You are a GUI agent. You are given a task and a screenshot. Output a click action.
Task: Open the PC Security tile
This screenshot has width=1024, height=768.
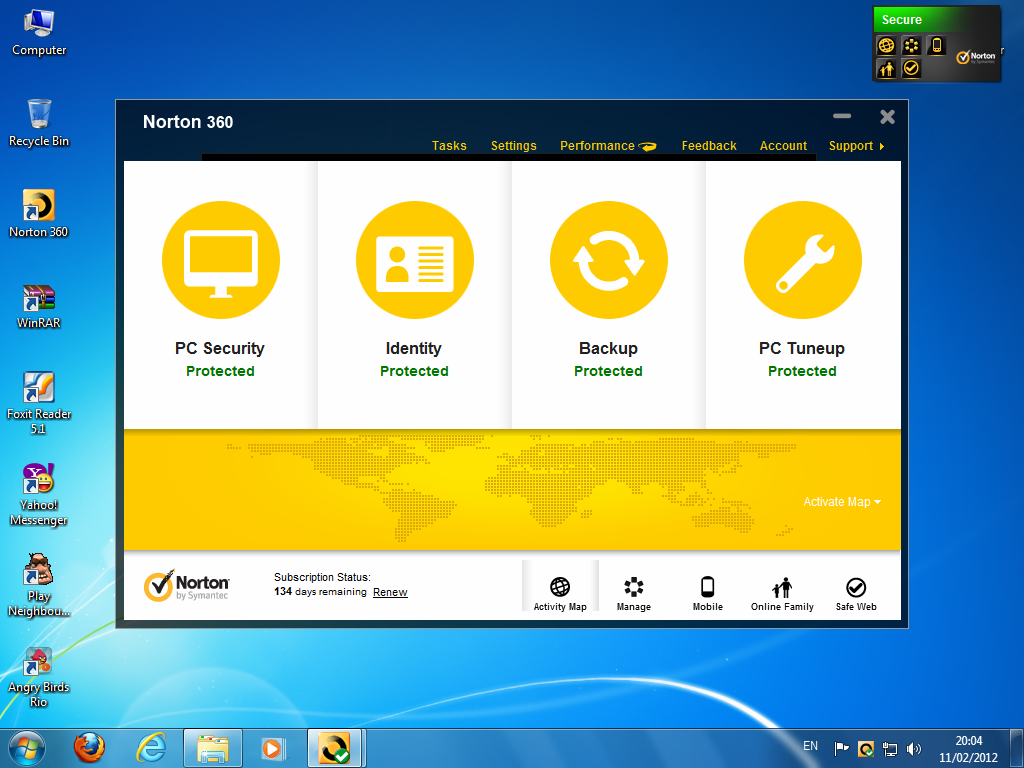(x=220, y=295)
